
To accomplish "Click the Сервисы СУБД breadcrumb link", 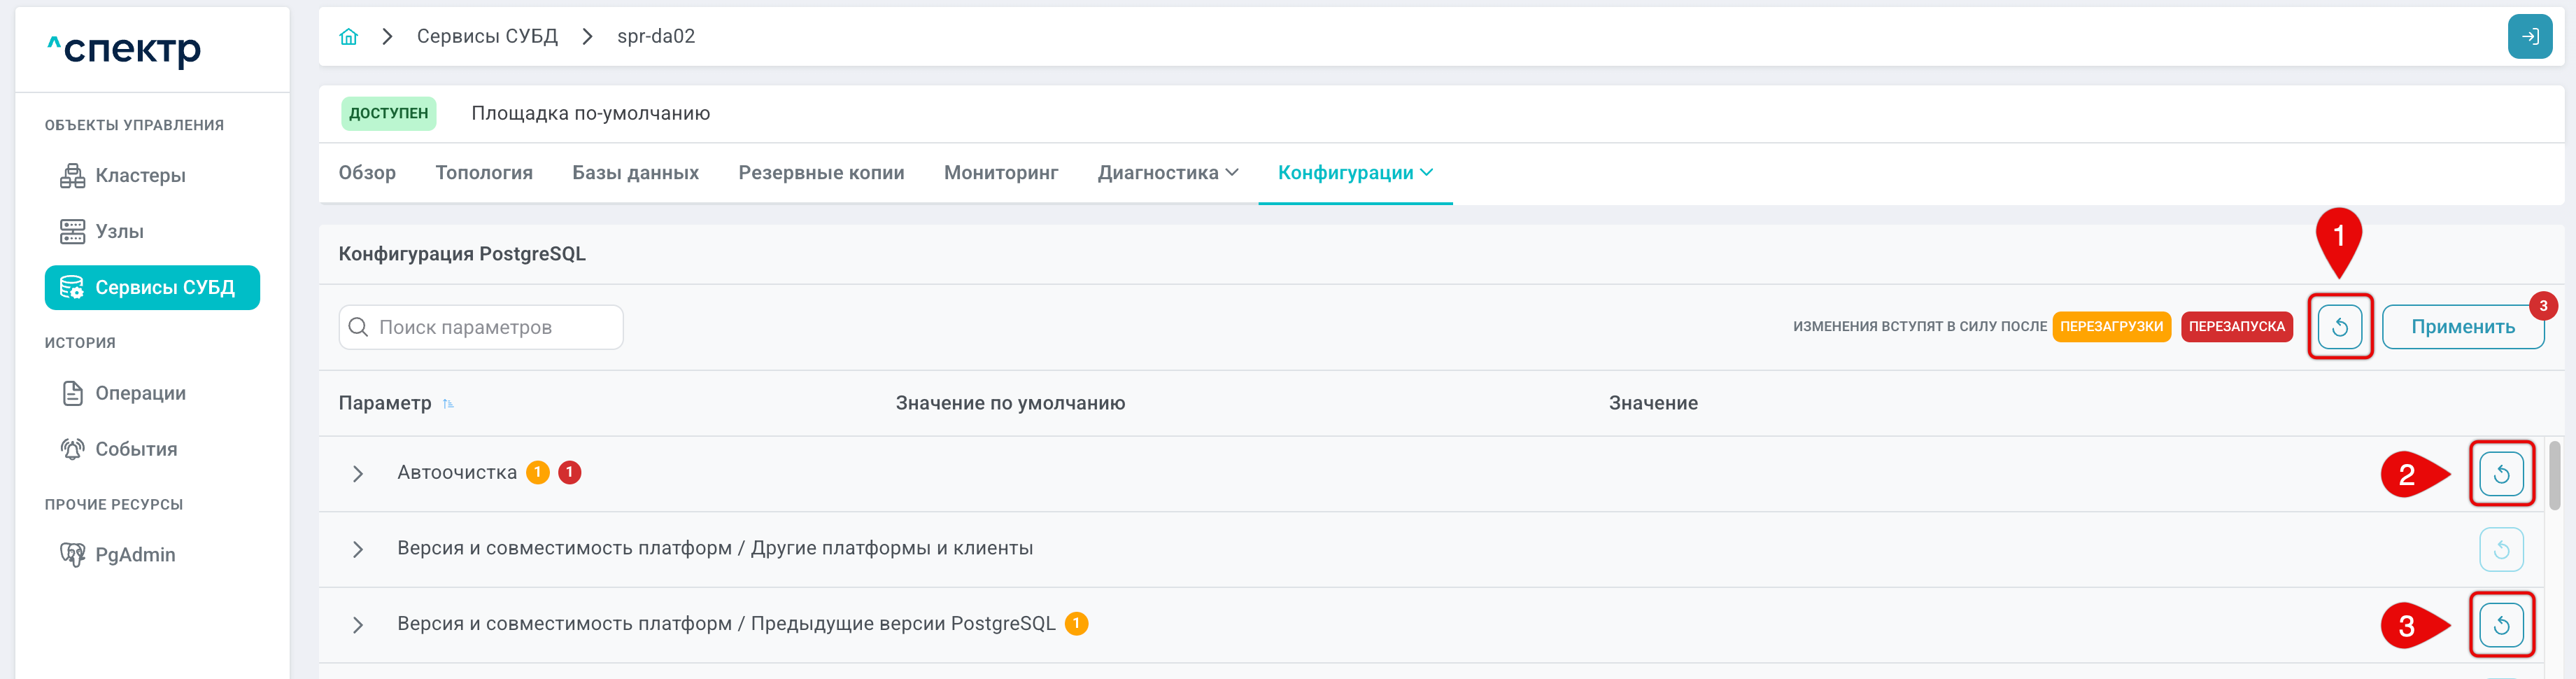I will [487, 37].
